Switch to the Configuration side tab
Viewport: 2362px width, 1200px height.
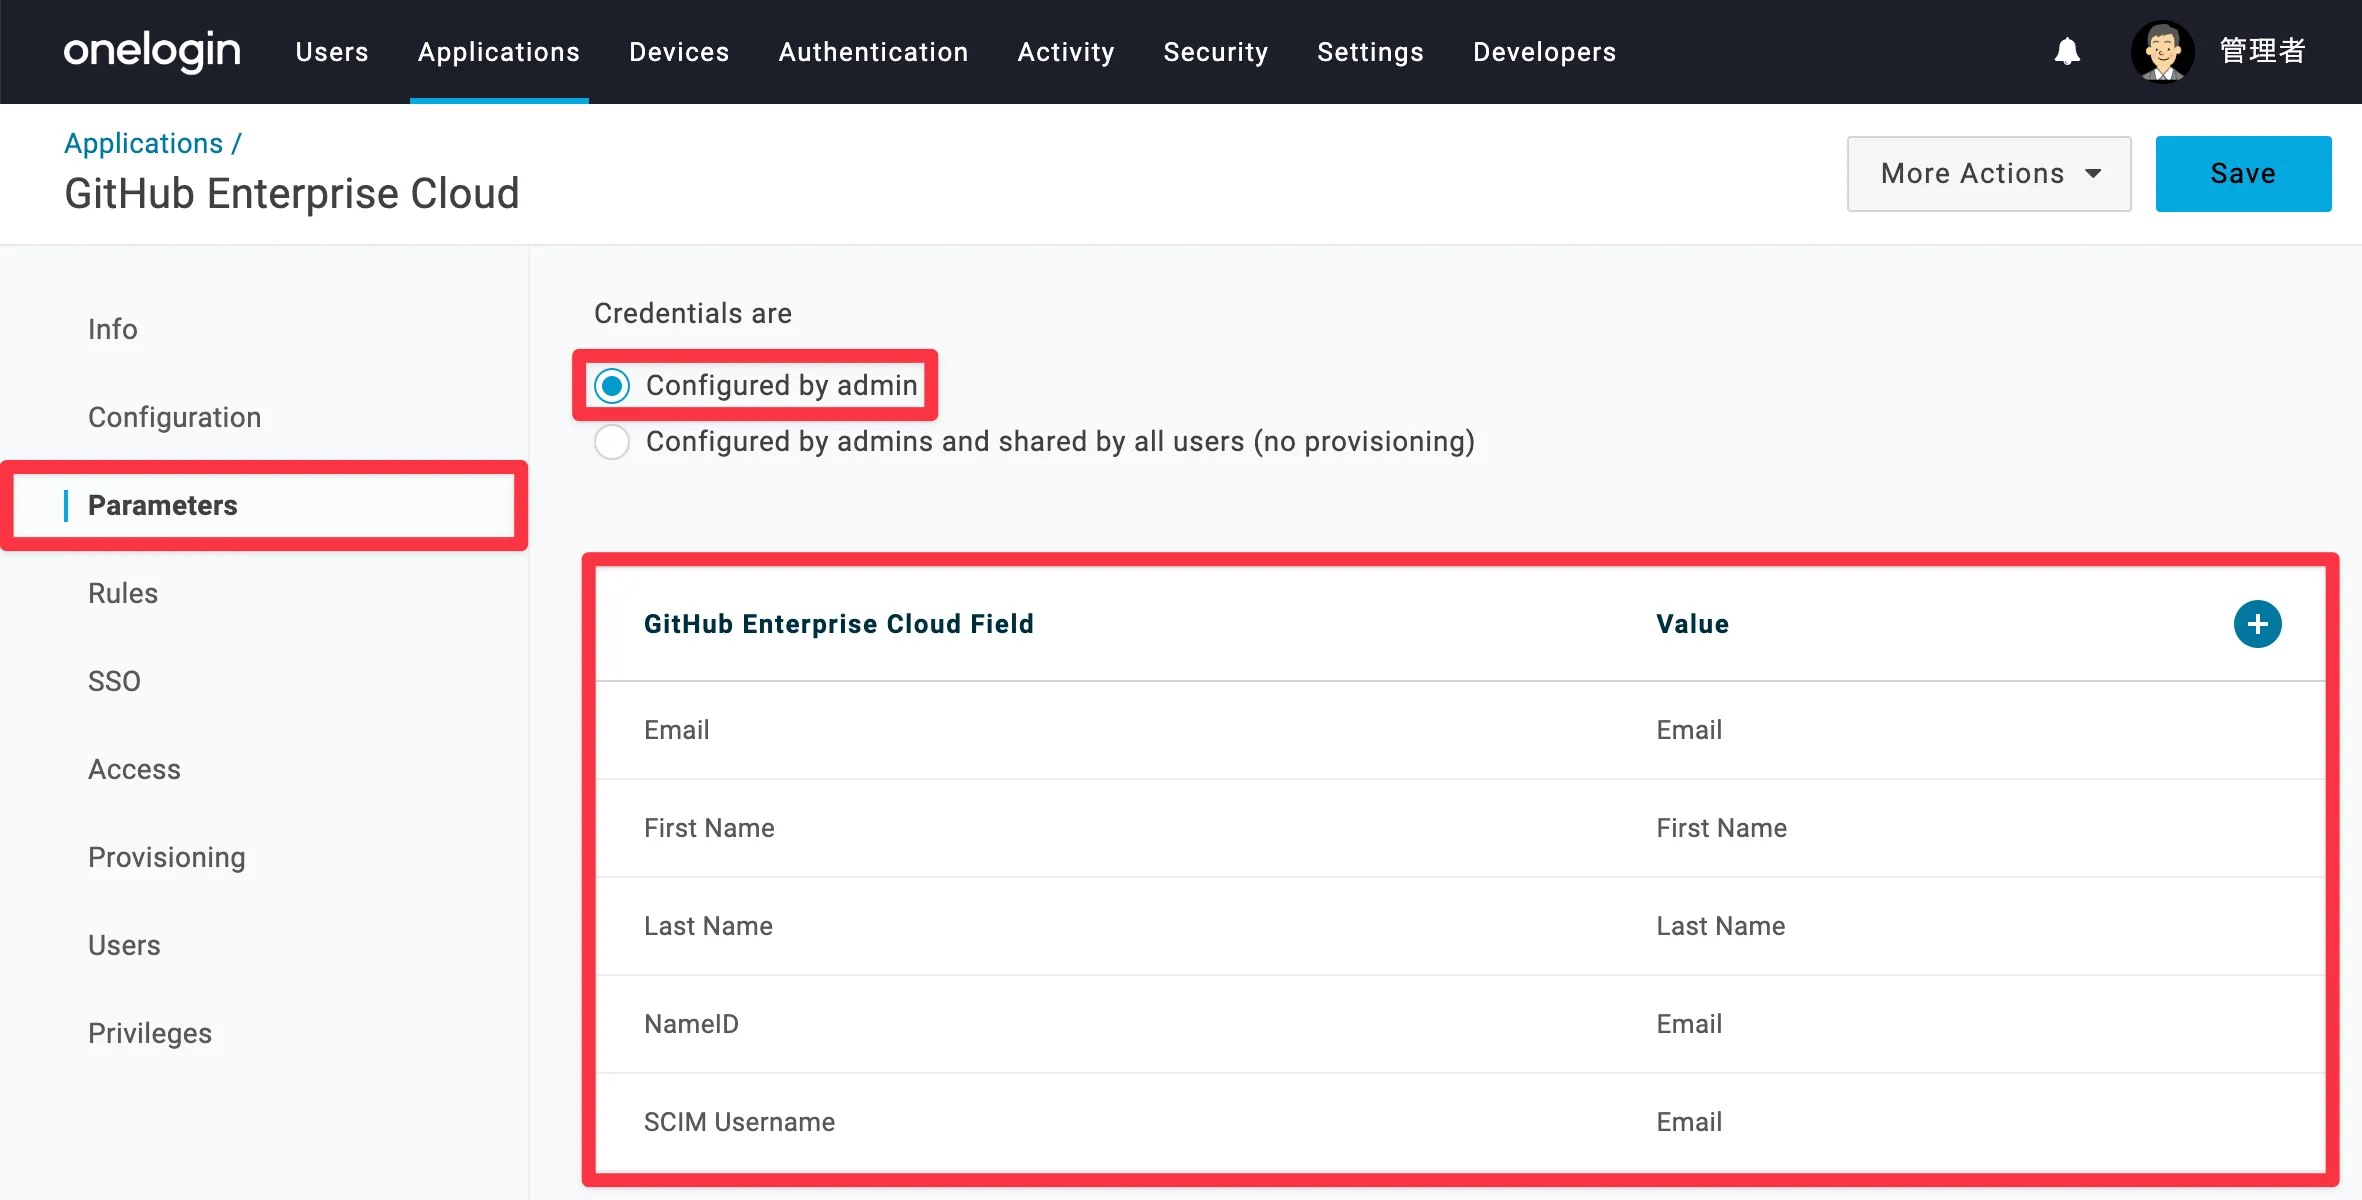(x=175, y=417)
